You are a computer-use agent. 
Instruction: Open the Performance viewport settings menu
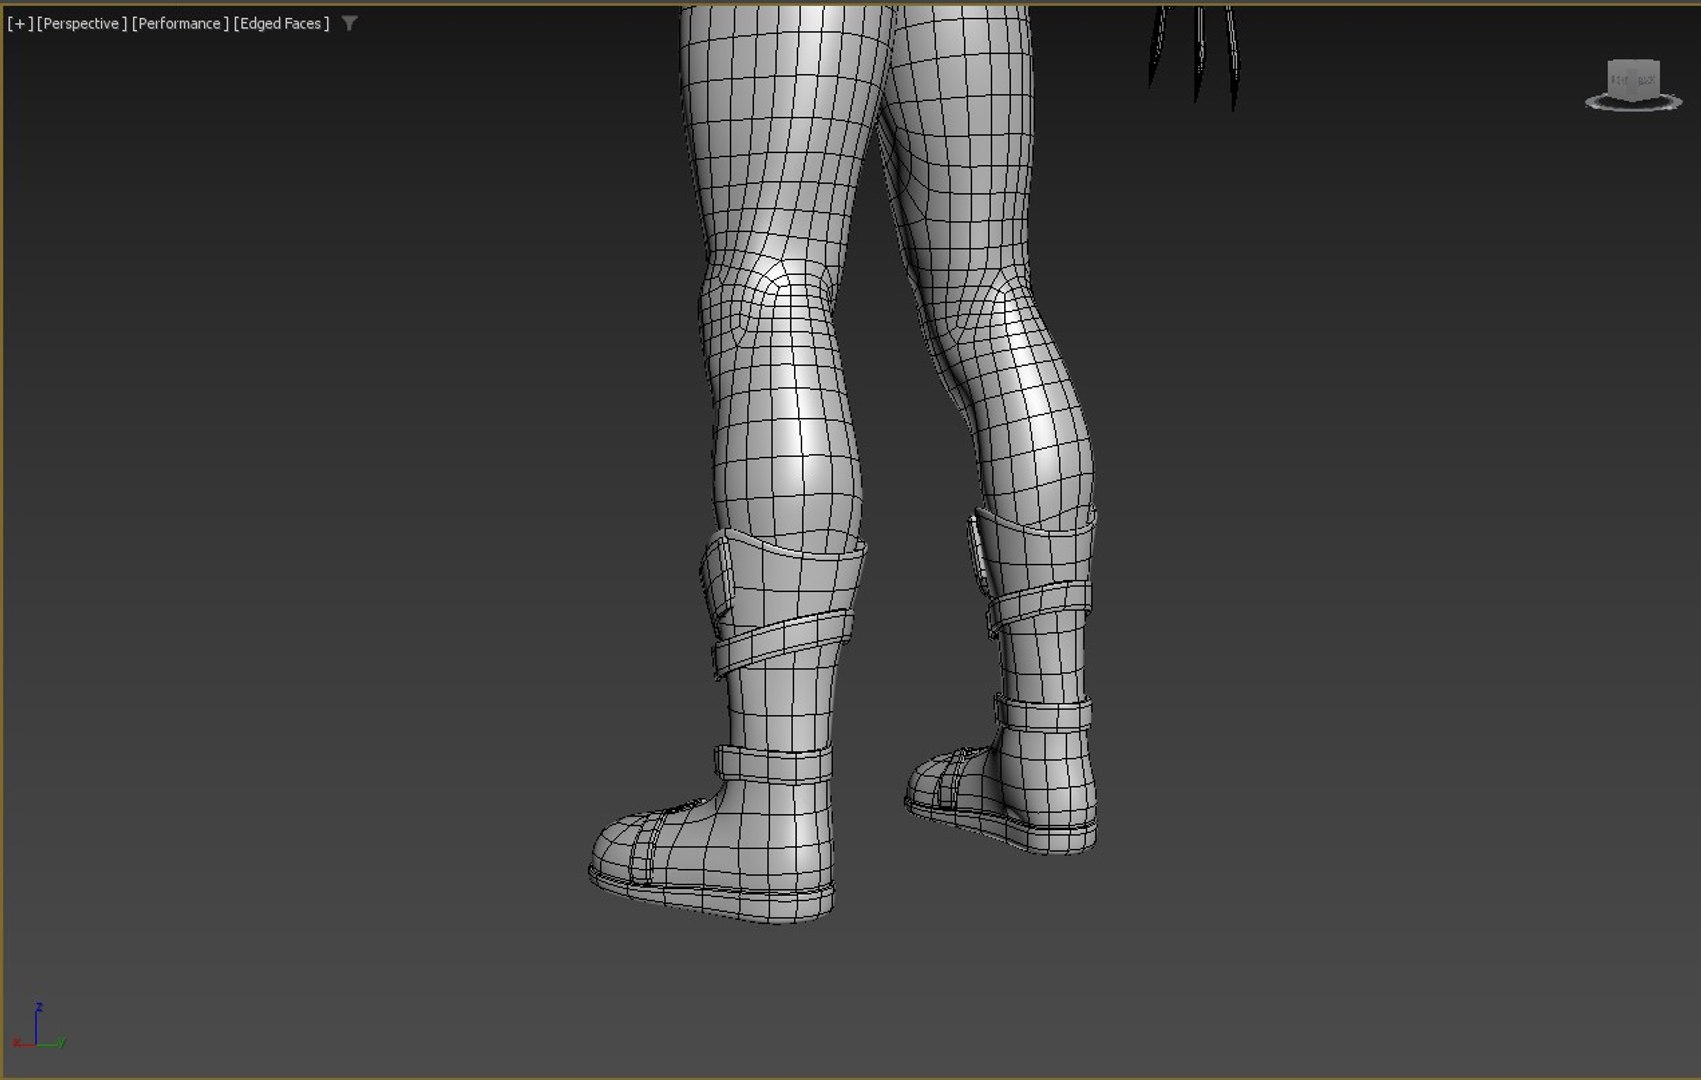[x=180, y=23]
